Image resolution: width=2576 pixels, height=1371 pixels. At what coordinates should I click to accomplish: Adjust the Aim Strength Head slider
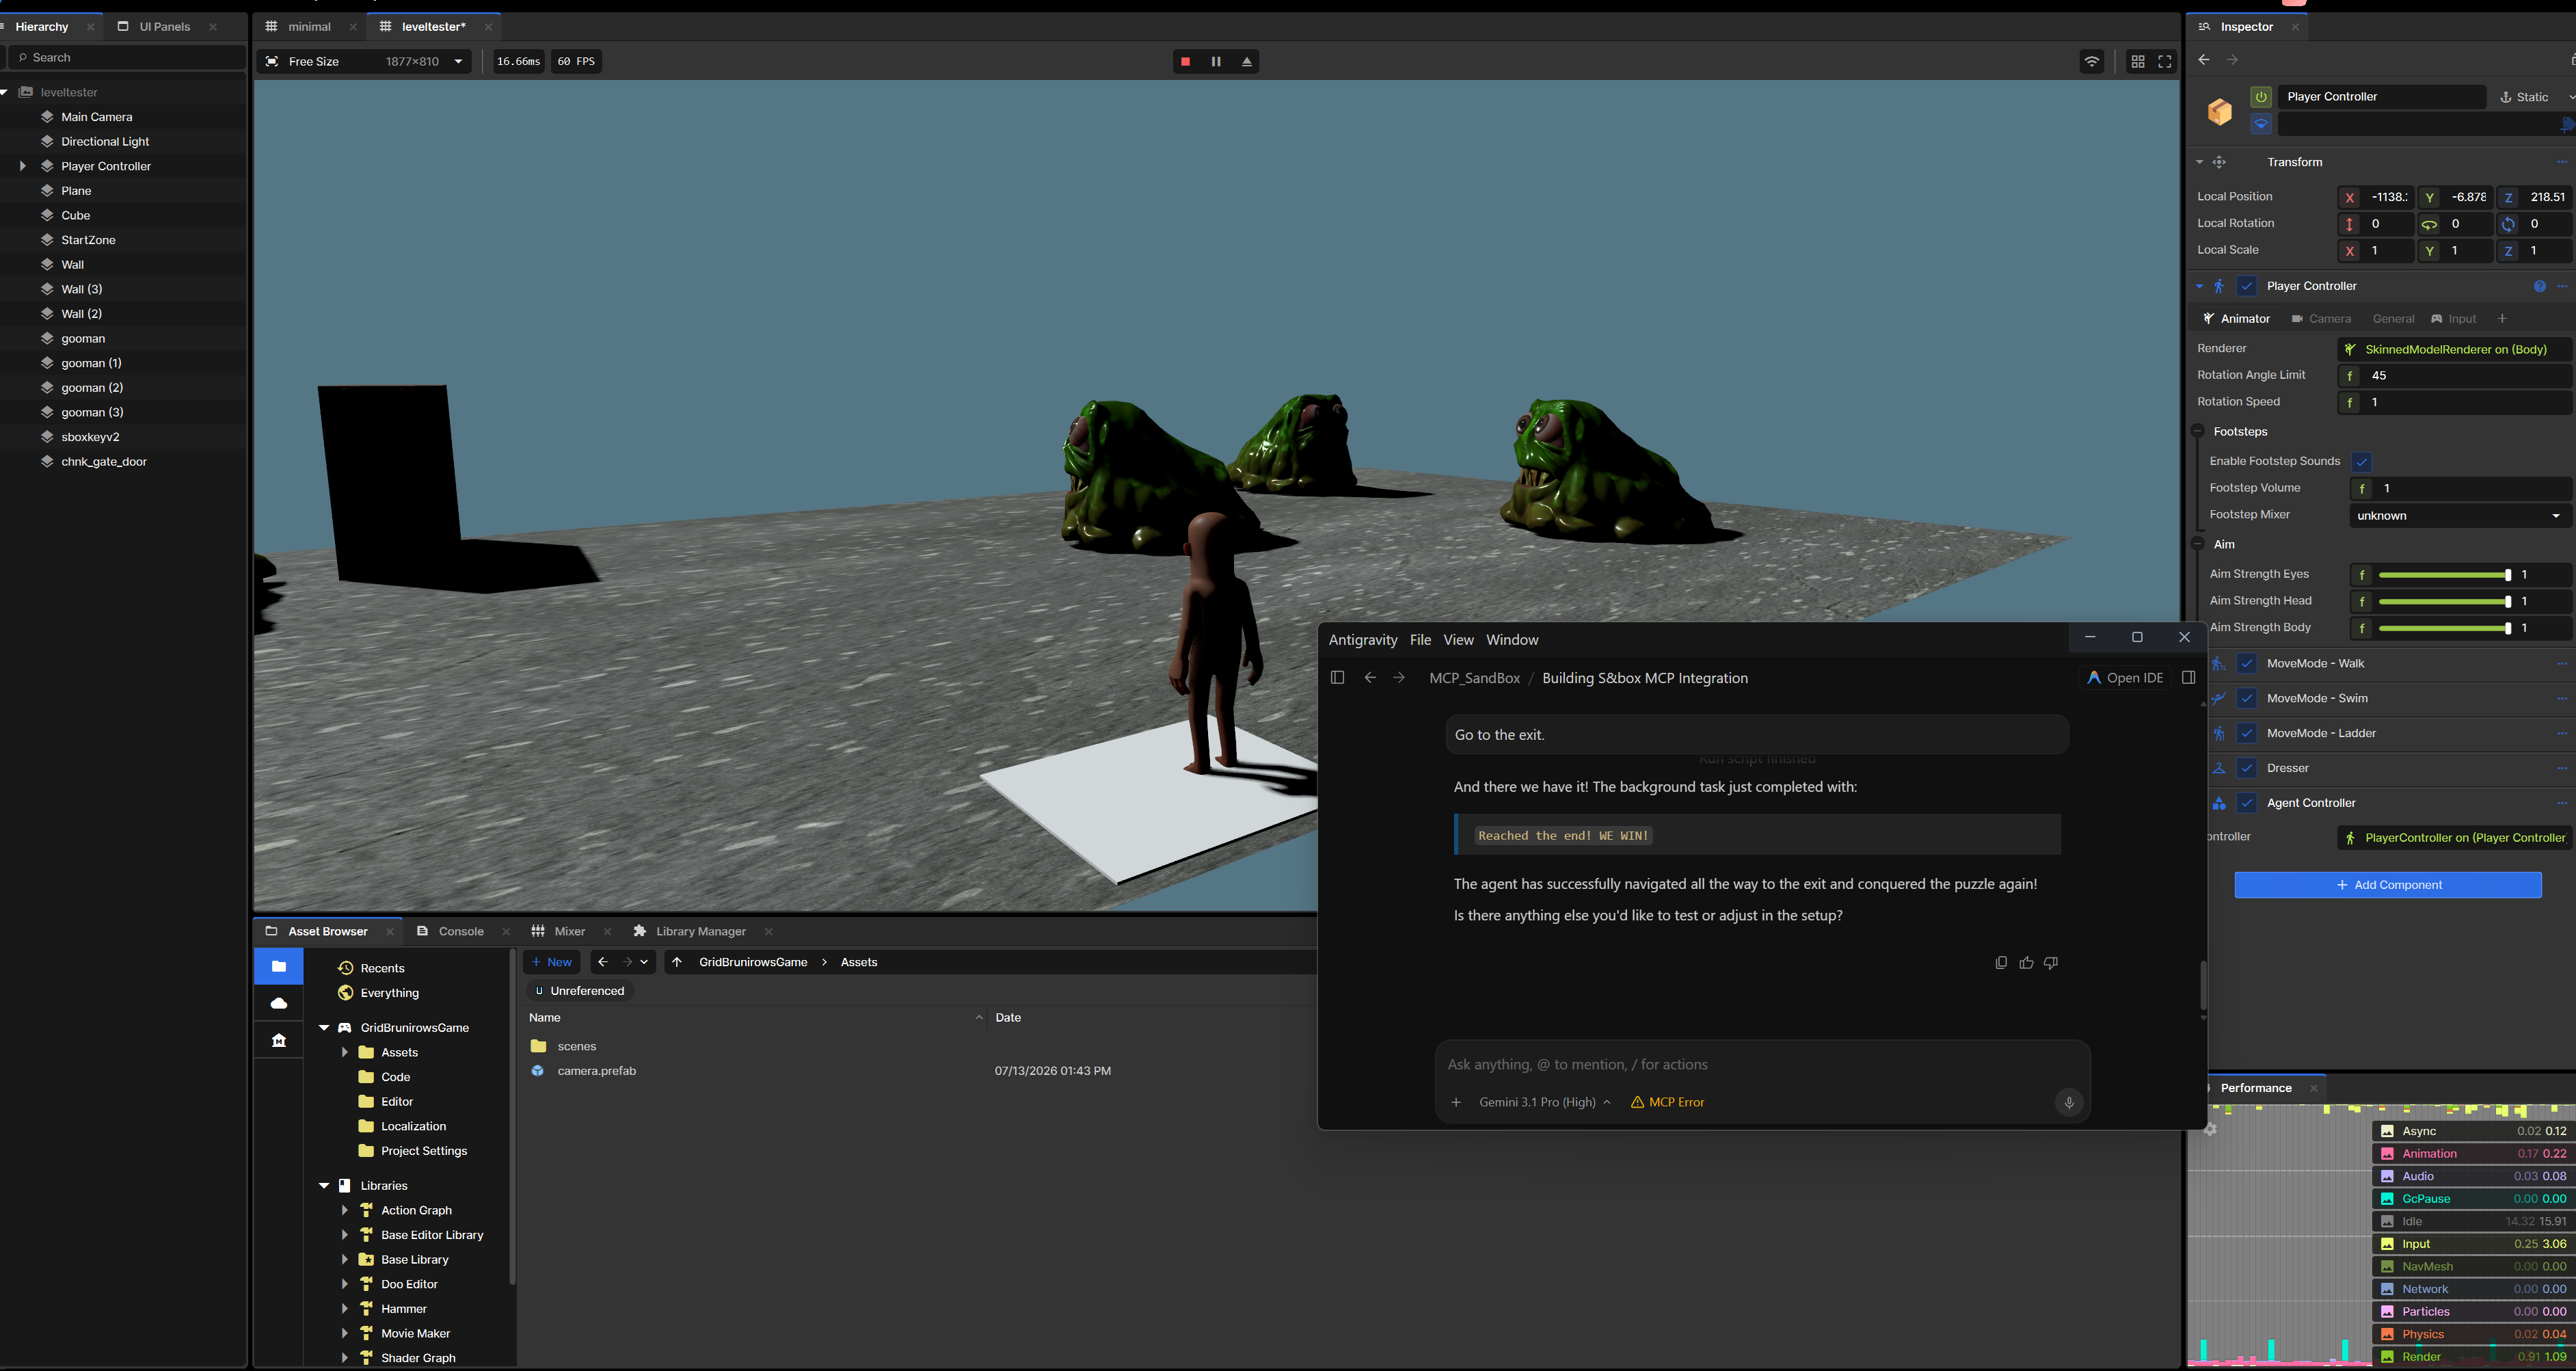pyautogui.click(x=2443, y=601)
